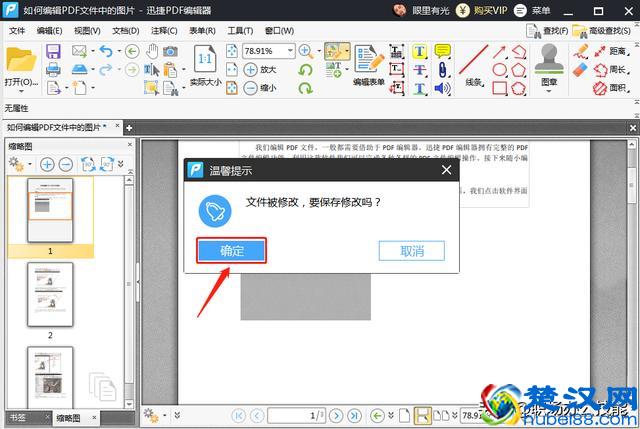Expand the 打开(O) dropdown arrow

21,92
